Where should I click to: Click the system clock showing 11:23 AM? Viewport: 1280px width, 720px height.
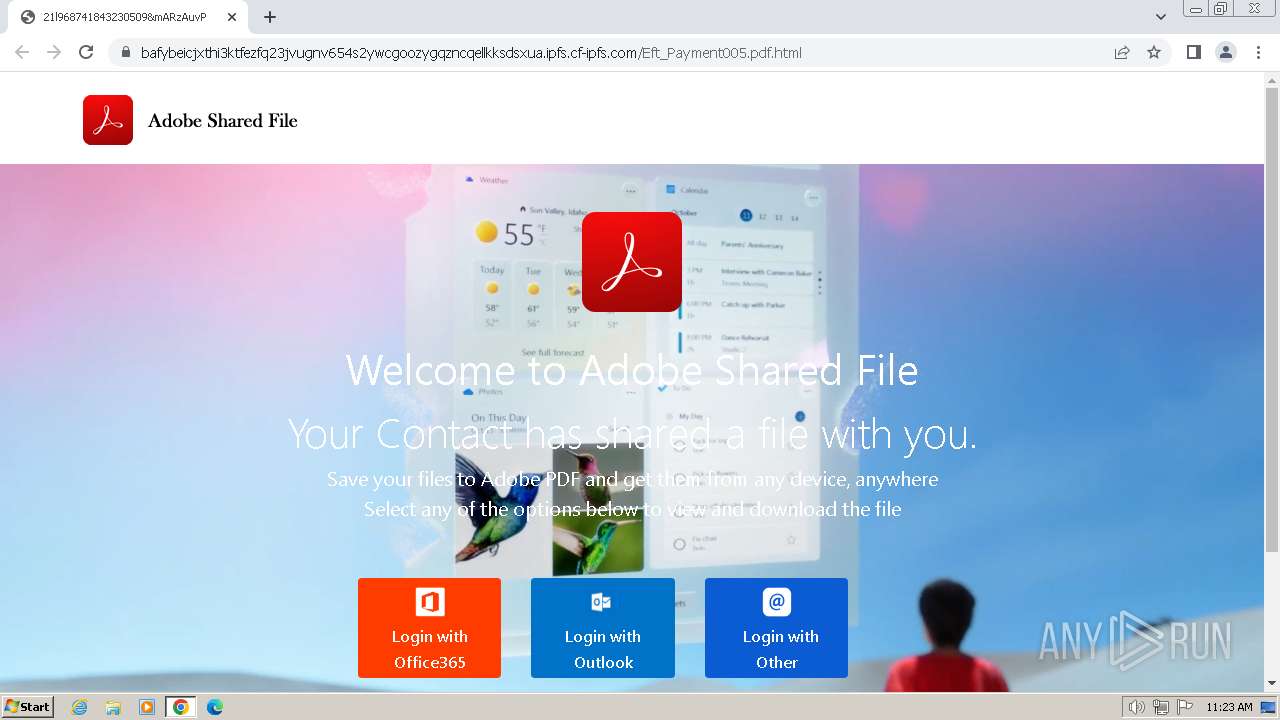pyautogui.click(x=1229, y=707)
